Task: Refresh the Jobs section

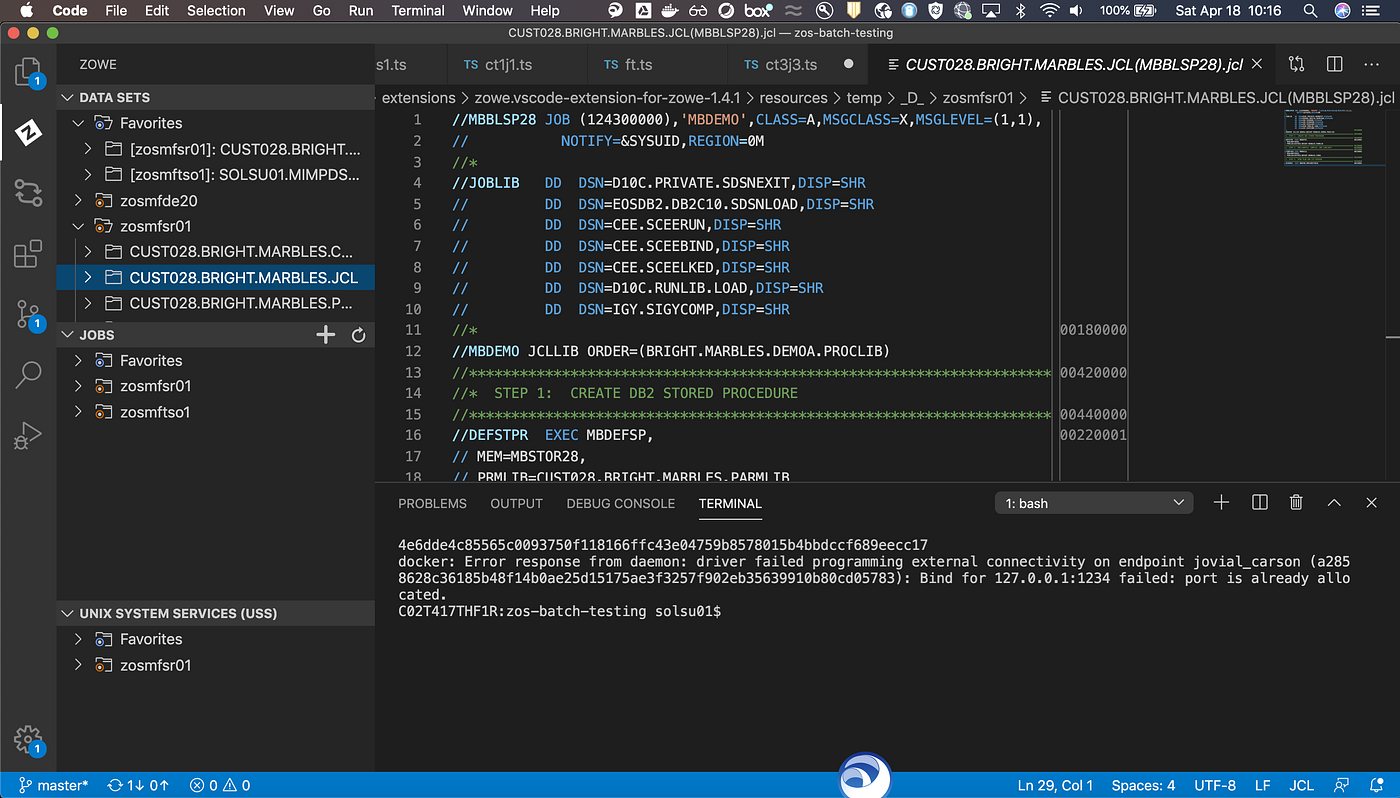Action: tap(358, 335)
